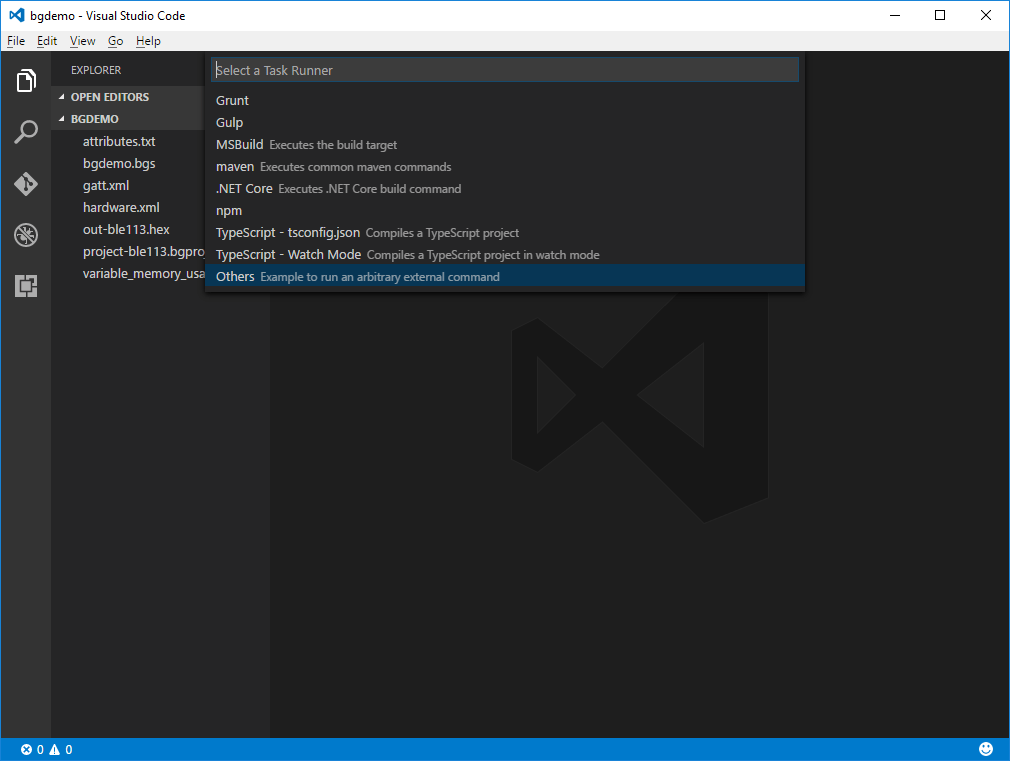
Task: Open the Git source control view
Action: pos(26,184)
